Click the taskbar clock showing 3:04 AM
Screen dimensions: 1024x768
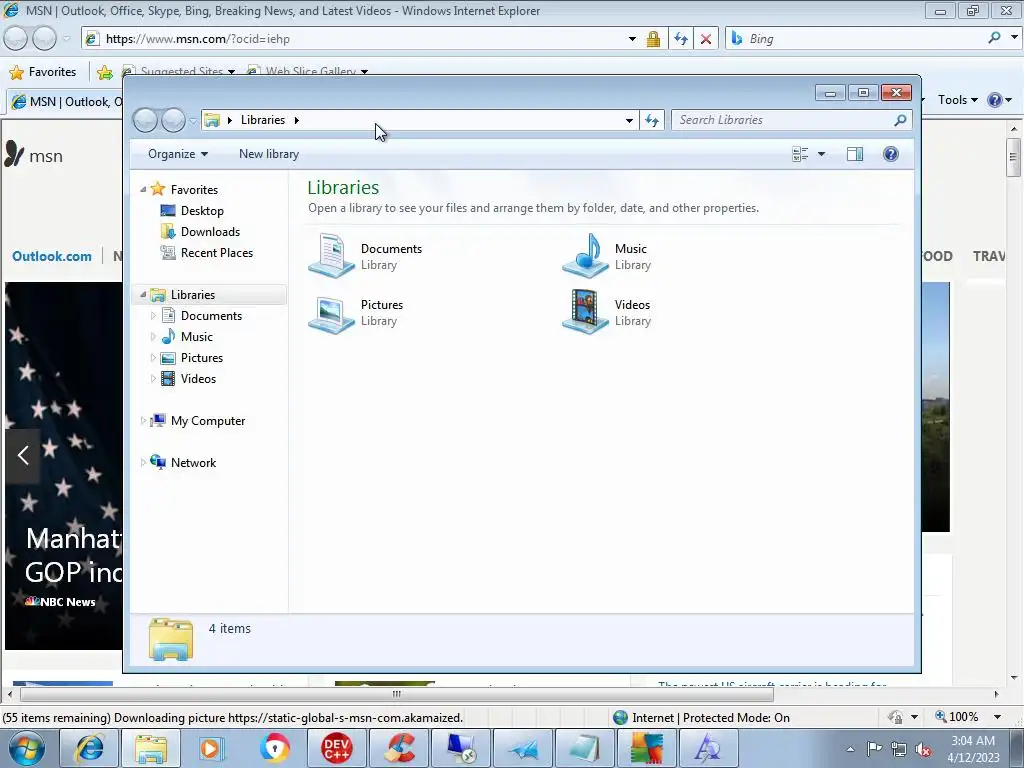pyautogui.click(x=973, y=749)
